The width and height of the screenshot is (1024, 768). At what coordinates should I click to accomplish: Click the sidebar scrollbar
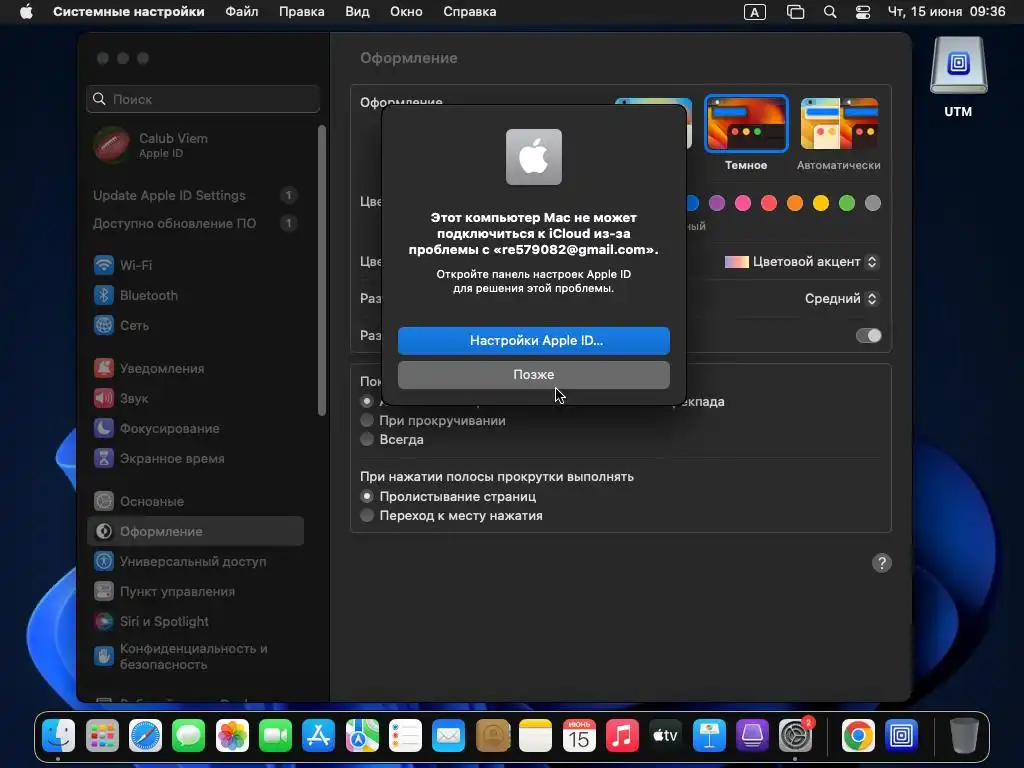321,270
